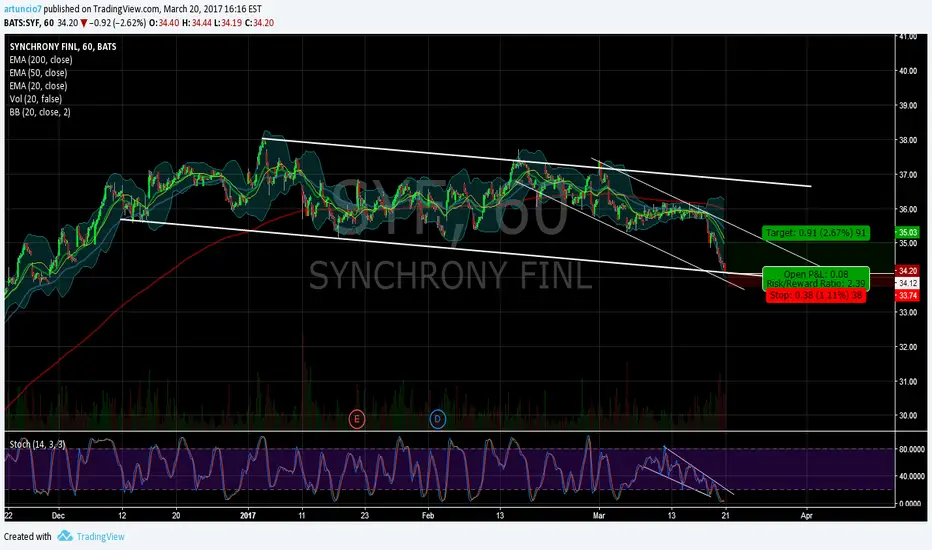This screenshot has height=550, width=932.
Task: Open the artuncio7 author profile link
Action: tap(23, 9)
